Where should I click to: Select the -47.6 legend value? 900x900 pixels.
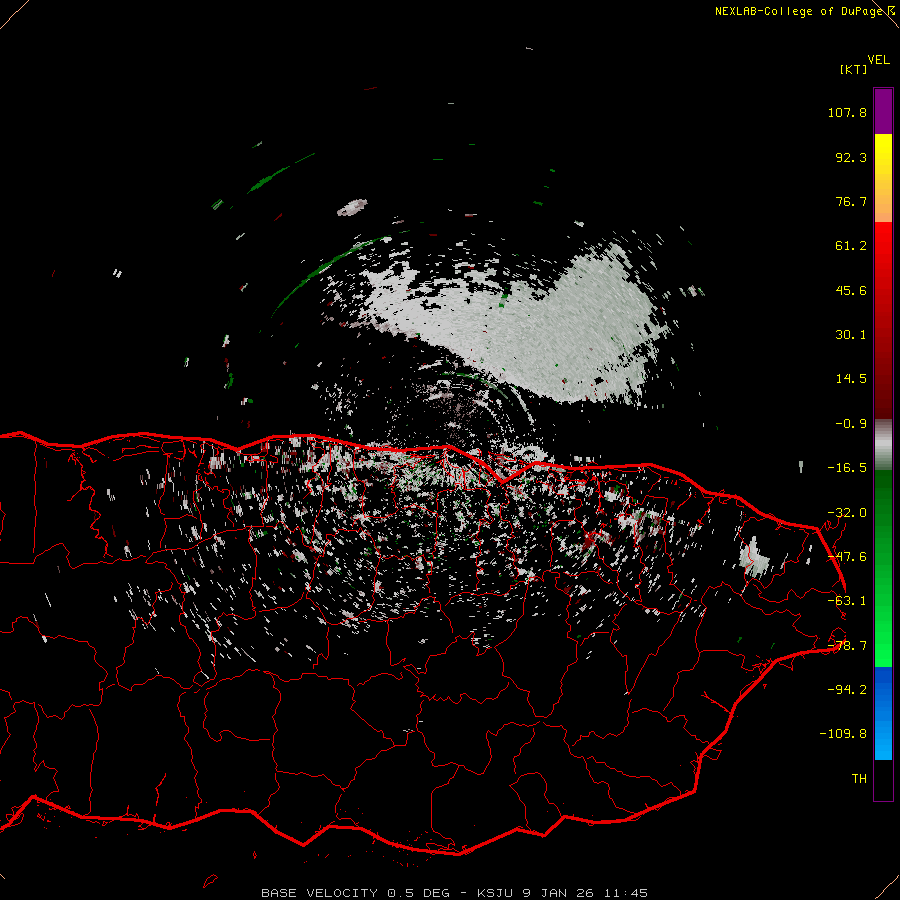tap(847, 557)
